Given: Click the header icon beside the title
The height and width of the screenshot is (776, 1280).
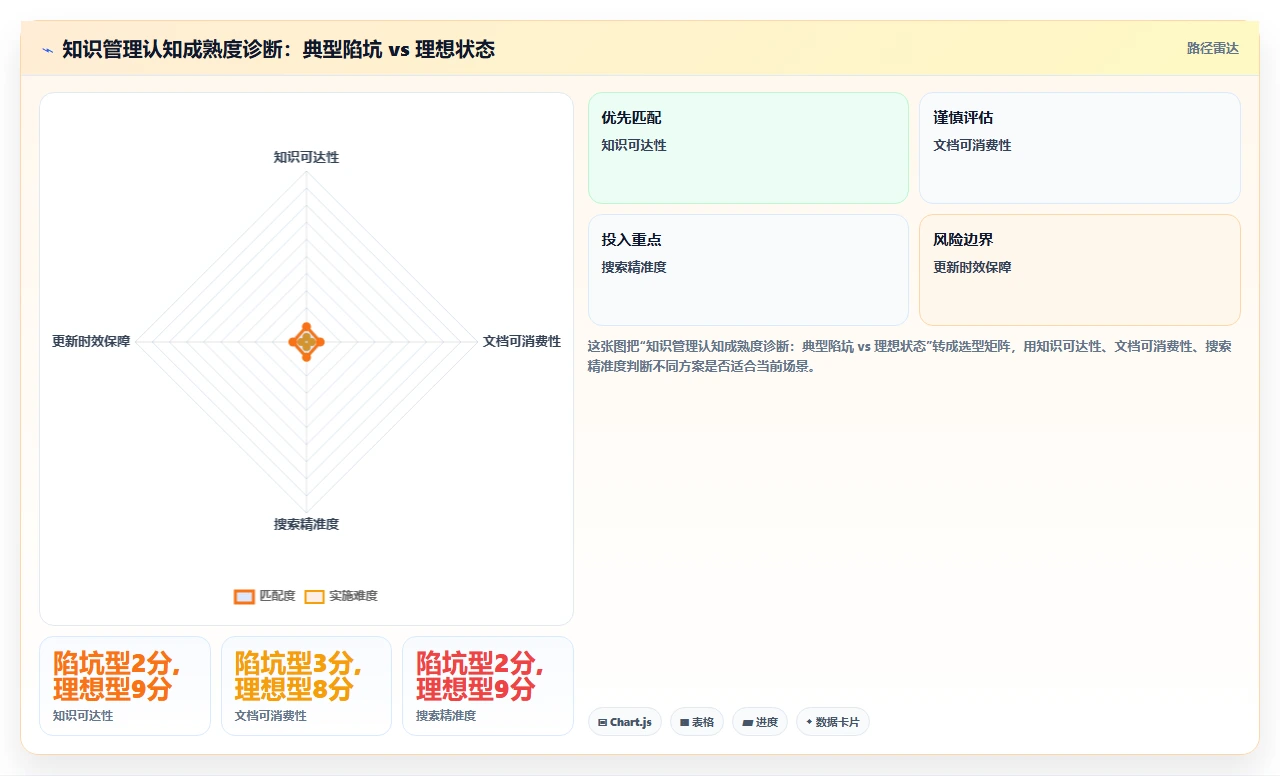Looking at the screenshot, I should pyautogui.click(x=47, y=50).
